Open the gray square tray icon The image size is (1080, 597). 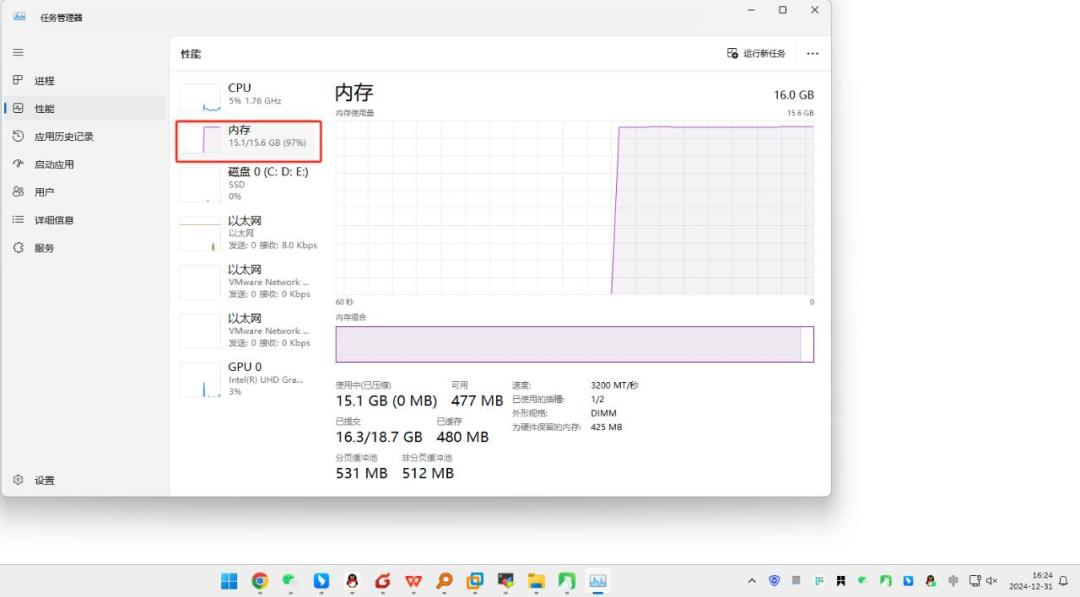(796, 581)
